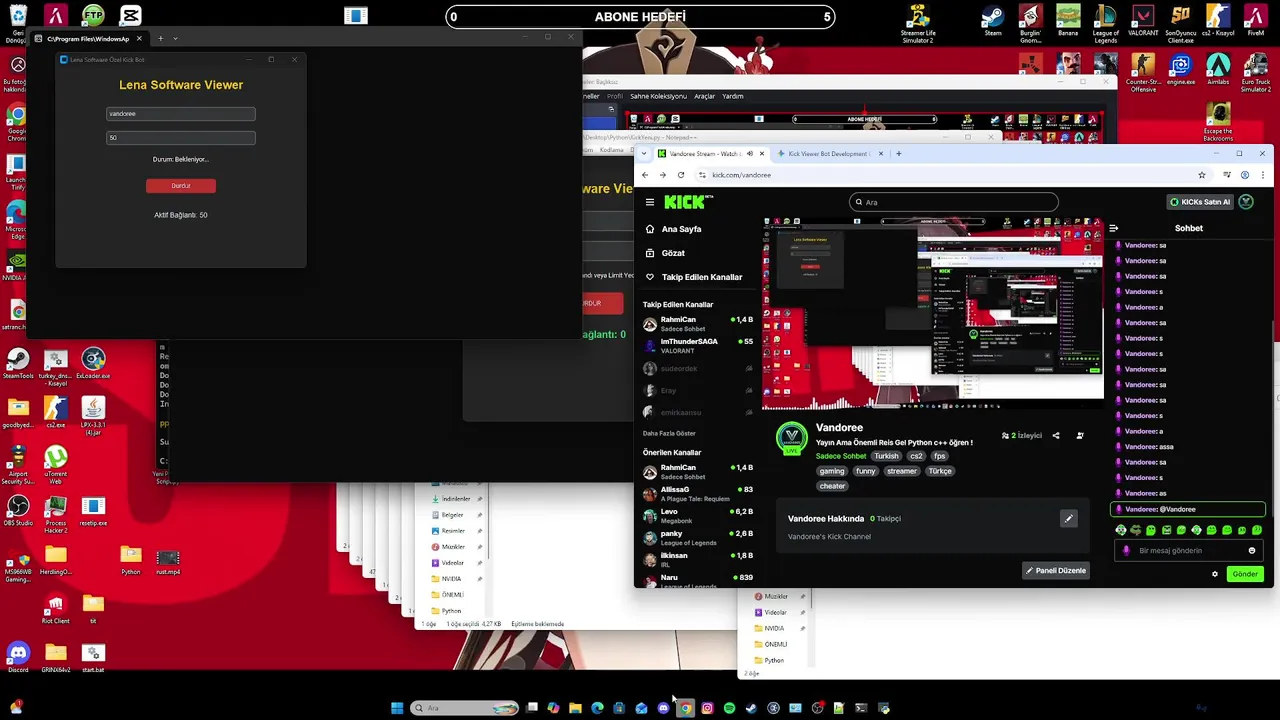Switch to 'Kick Viewer Bot Development' browser tab
This screenshot has width=1280, height=720.
point(828,154)
